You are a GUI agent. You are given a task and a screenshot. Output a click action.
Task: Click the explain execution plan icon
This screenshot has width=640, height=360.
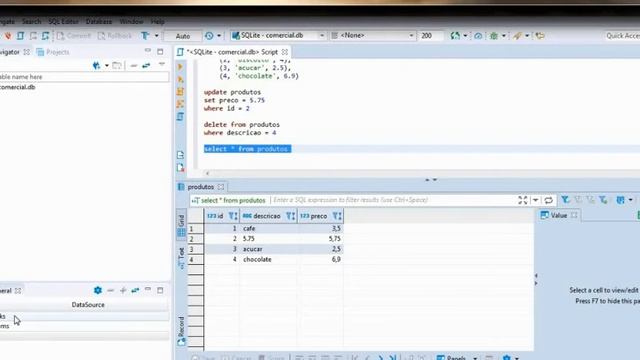click(x=180, y=104)
